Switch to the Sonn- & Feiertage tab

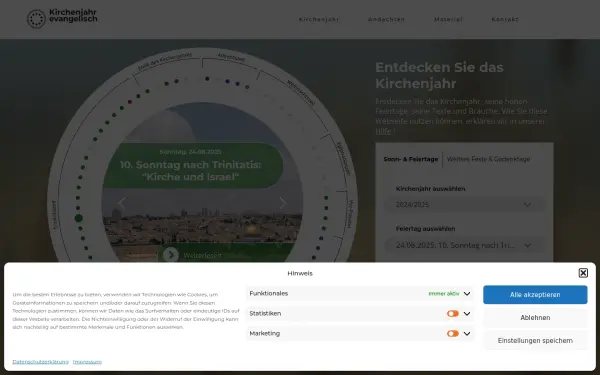pos(411,159)
